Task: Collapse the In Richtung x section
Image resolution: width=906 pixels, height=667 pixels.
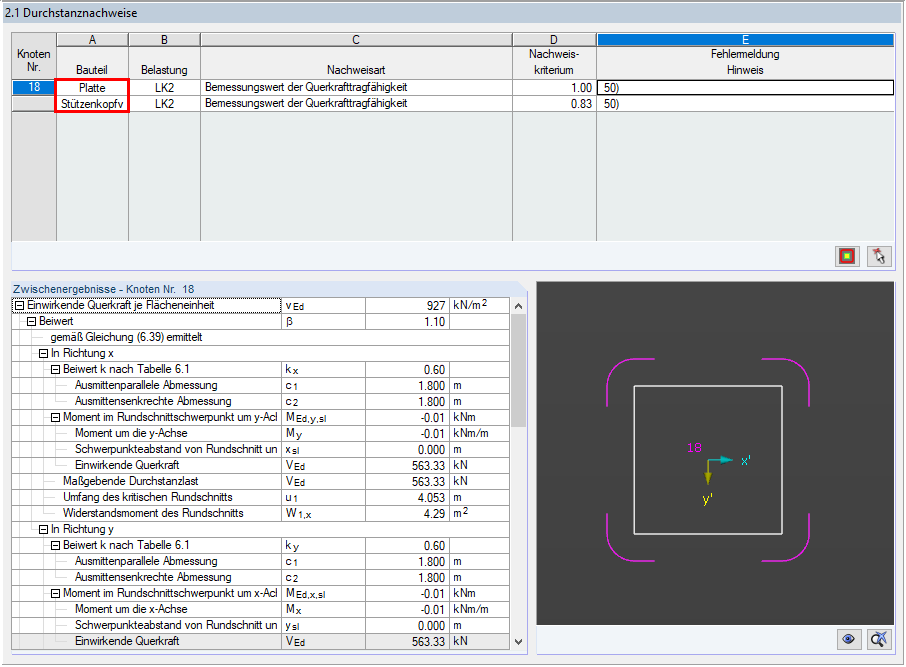Action: pyautogui.click(x=43, y=354)
